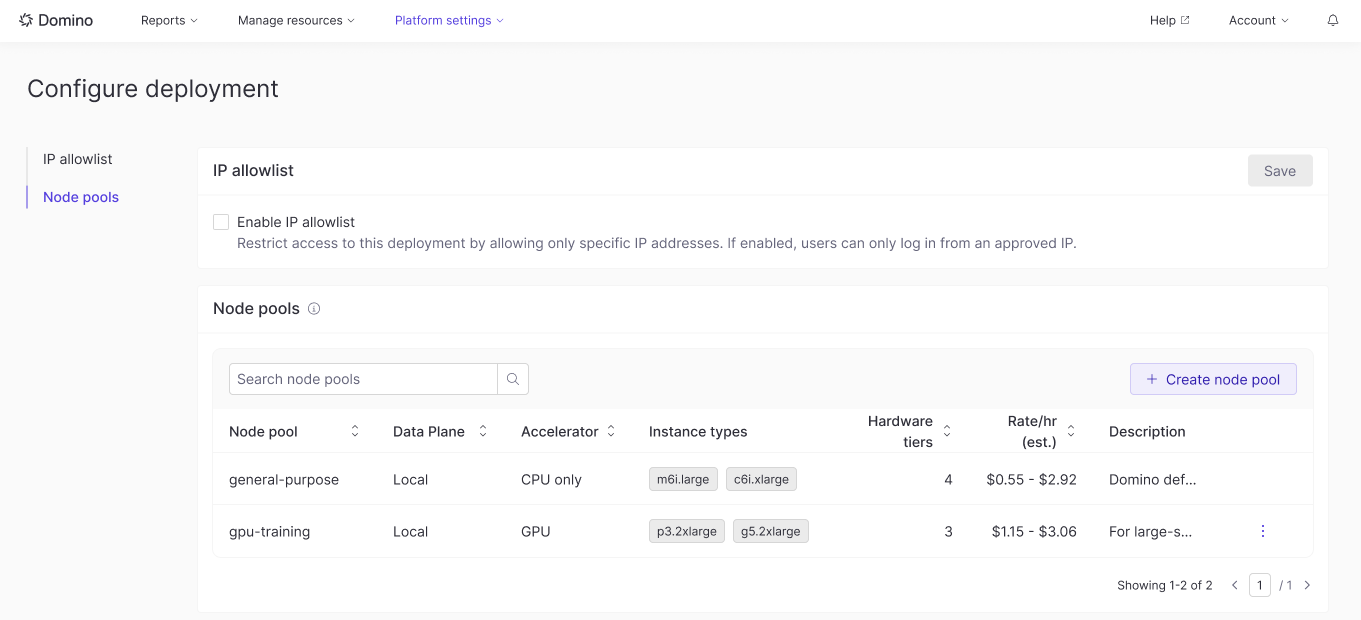
Task: Open the Help link
Action: click(x=1170, y=20)
